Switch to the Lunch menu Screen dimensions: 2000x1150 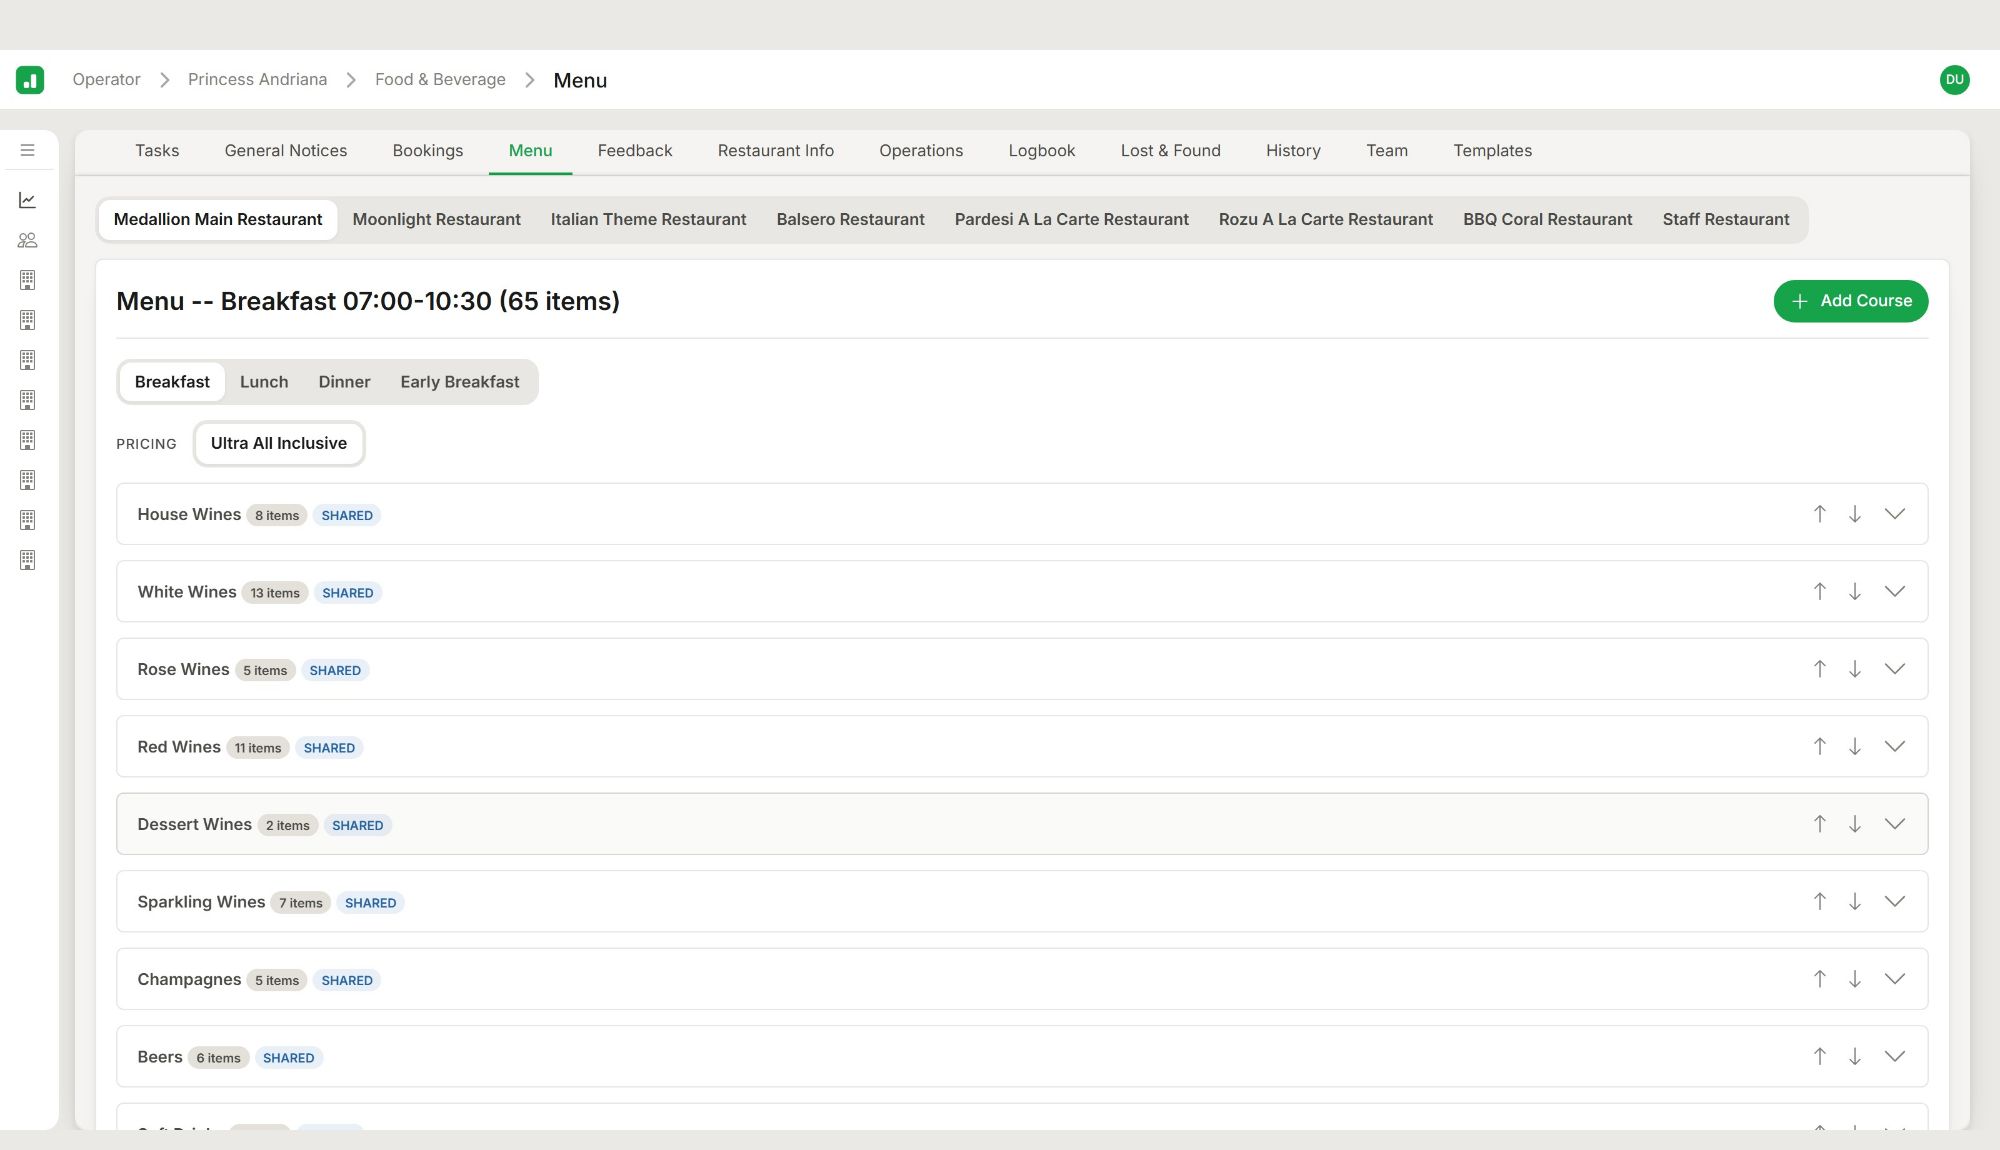(264, 382)
